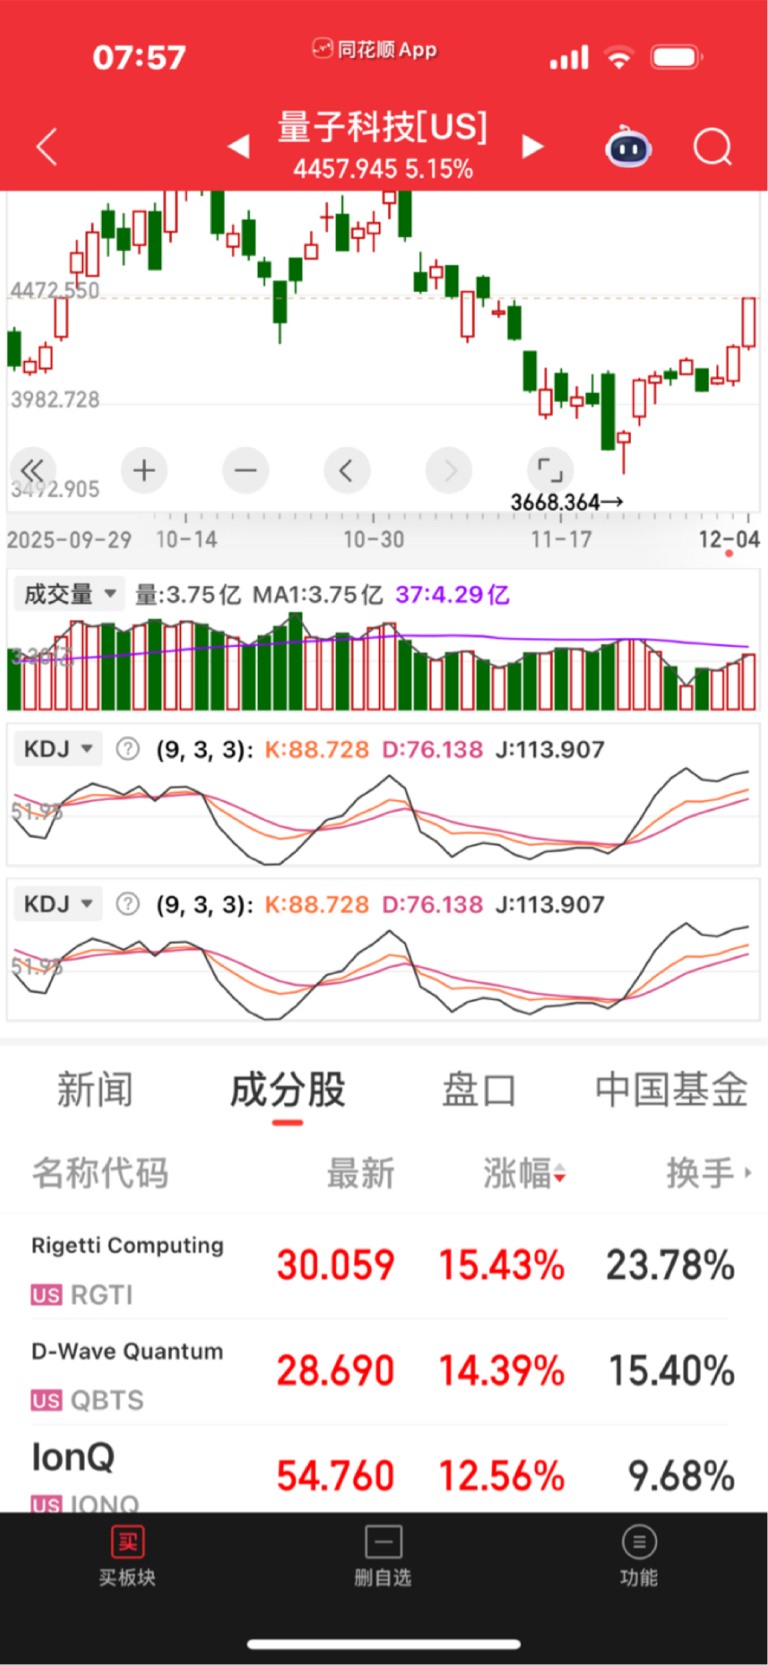Tap the IonQ change 12.56%
Viewport: 768px width, 1665px height.
[502, 1476]
